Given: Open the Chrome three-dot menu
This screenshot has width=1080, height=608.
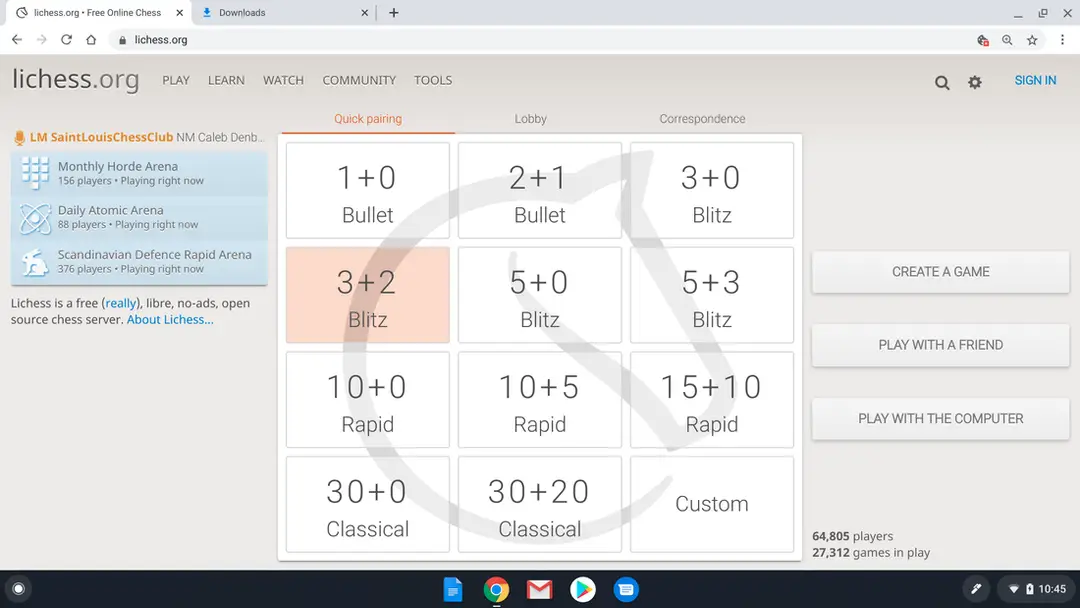Looking at the screenshot, I should tap(1062, 40).
